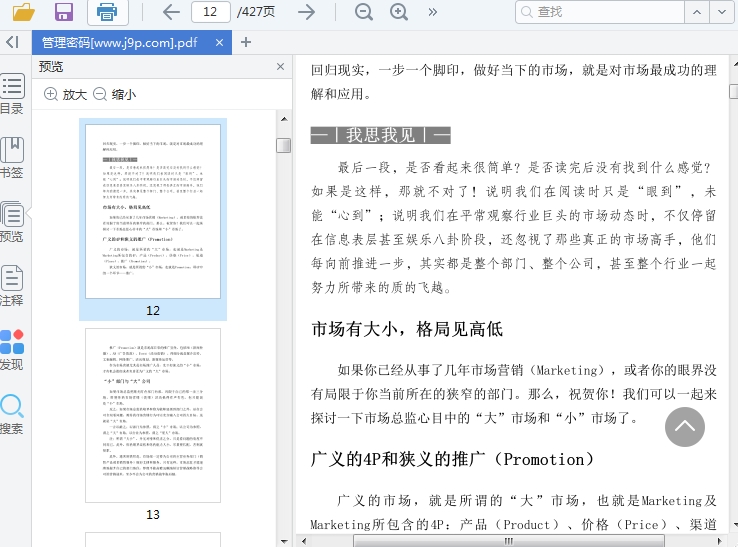Open the 目录 table of contents panel
738x547 pixels.
tap(12, 94)
